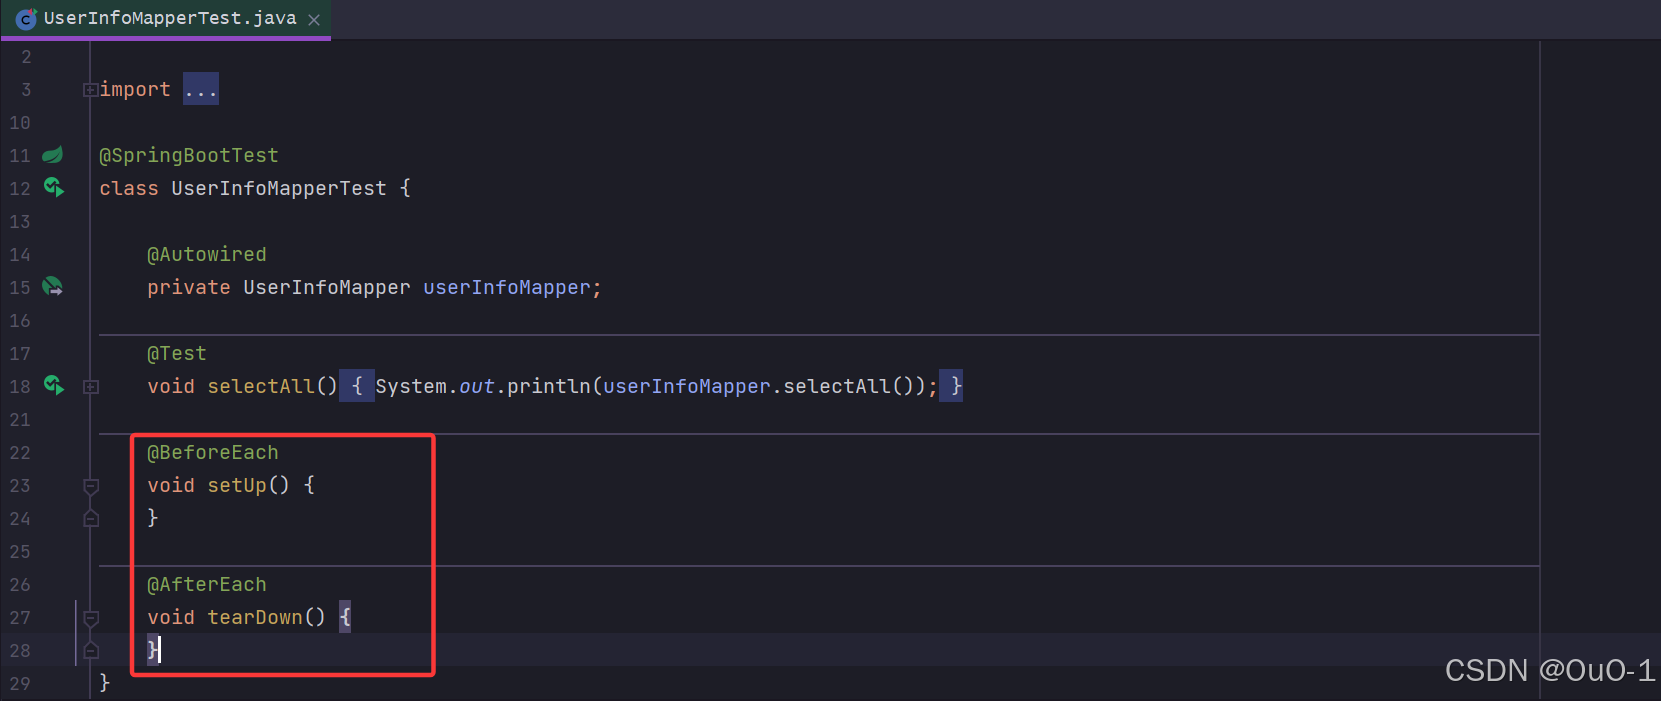1661x701 pixels.
Task: Click the userInfoMapper field name on line 15
Action: [507, 287]
